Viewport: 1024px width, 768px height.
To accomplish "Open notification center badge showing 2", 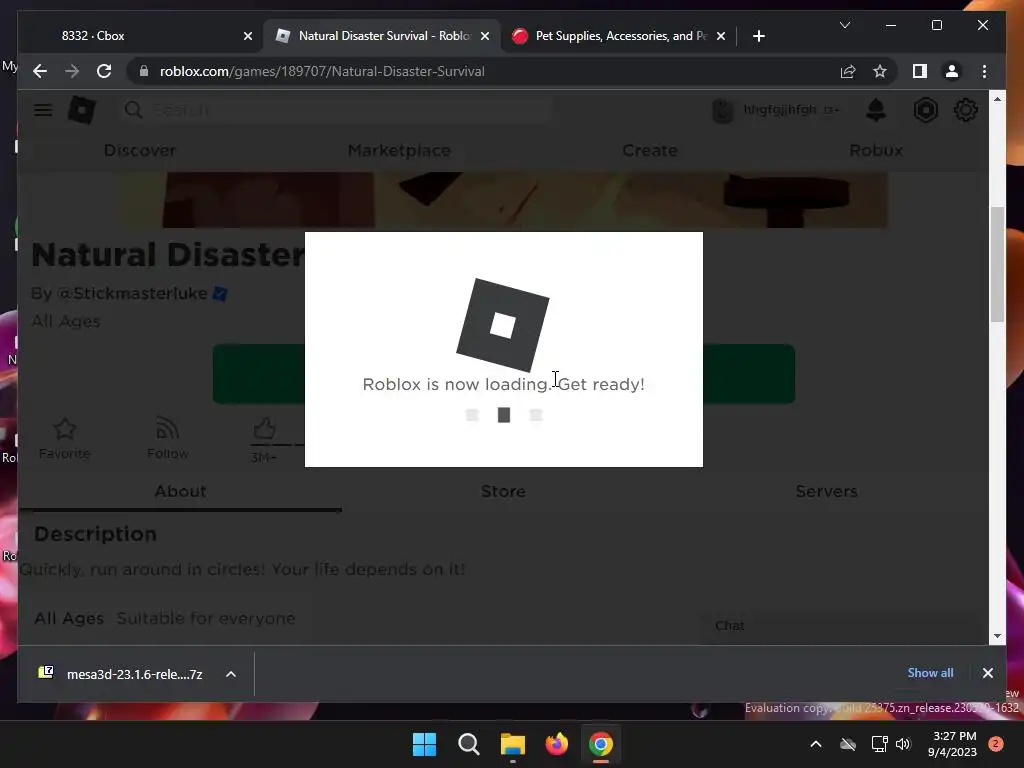I will coord(996,744).
